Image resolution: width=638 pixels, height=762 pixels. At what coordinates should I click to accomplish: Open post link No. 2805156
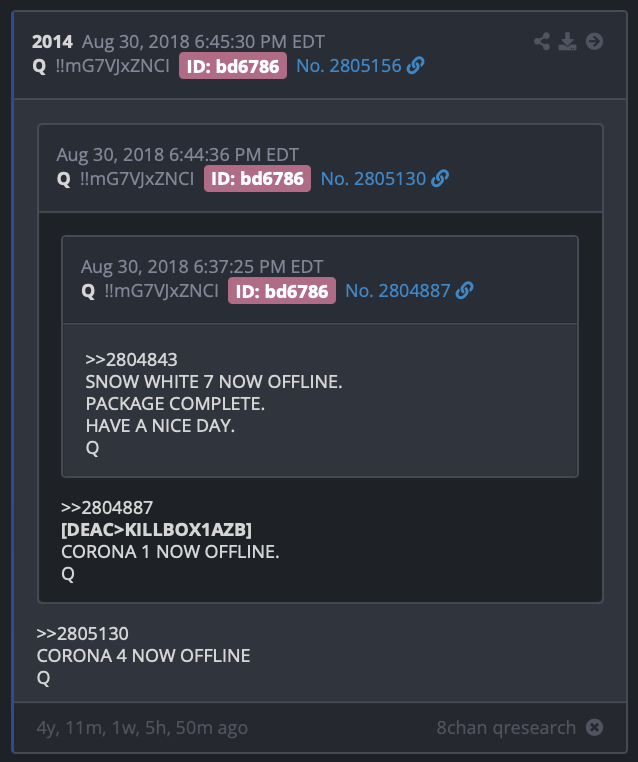[349, 66]
